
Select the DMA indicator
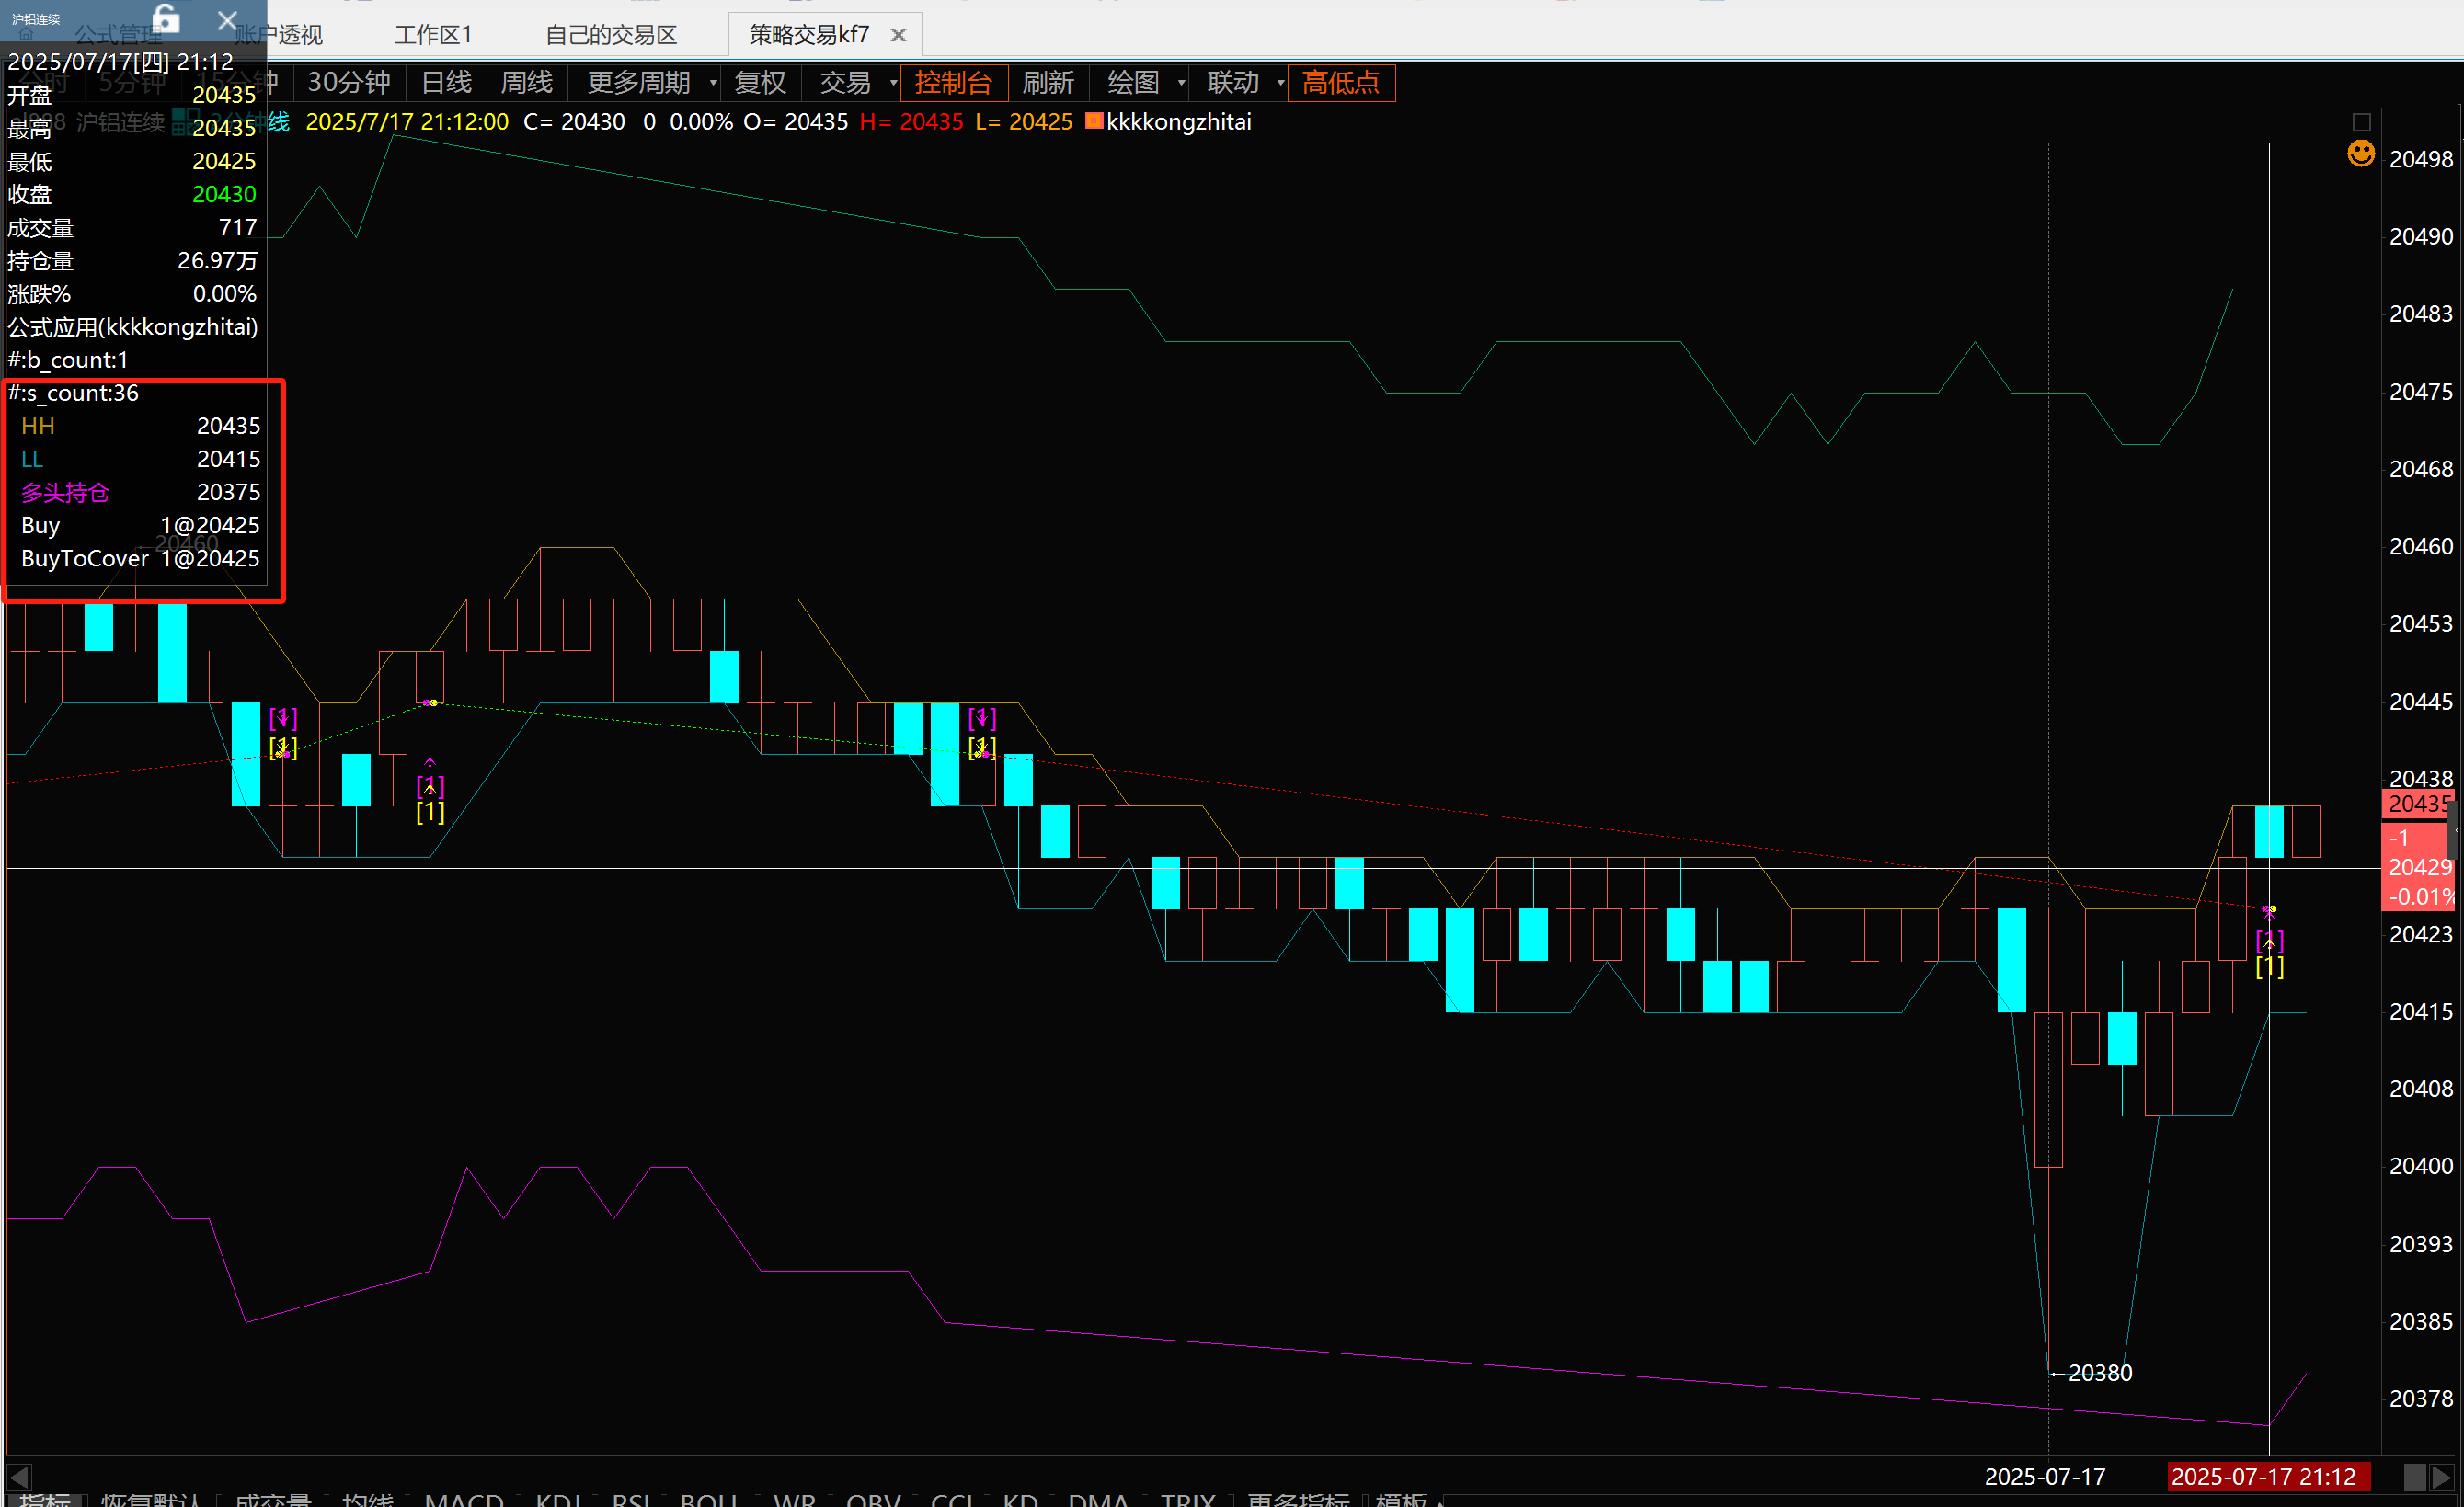click(1098, 1499)
